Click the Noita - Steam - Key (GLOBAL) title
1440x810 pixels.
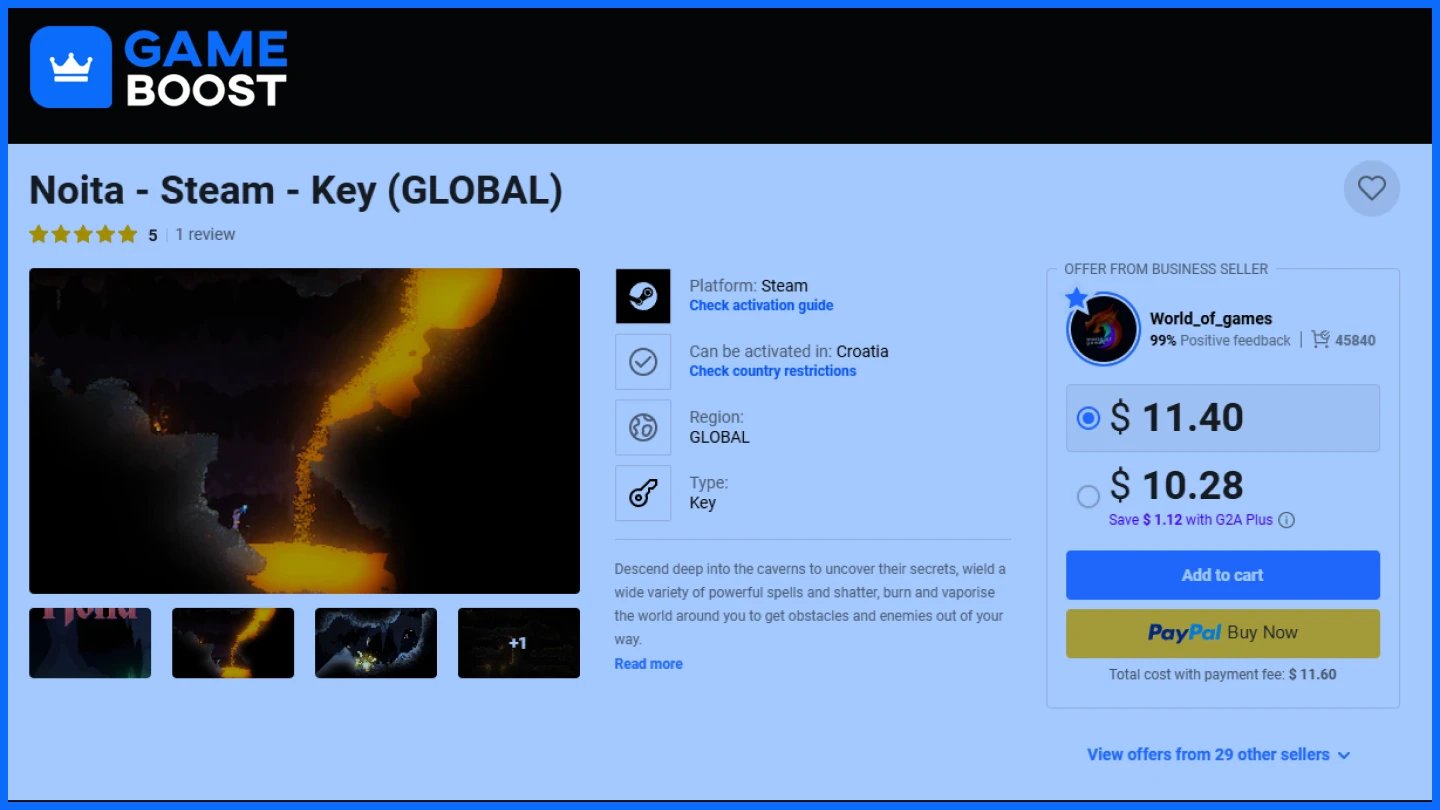point(296,190)
